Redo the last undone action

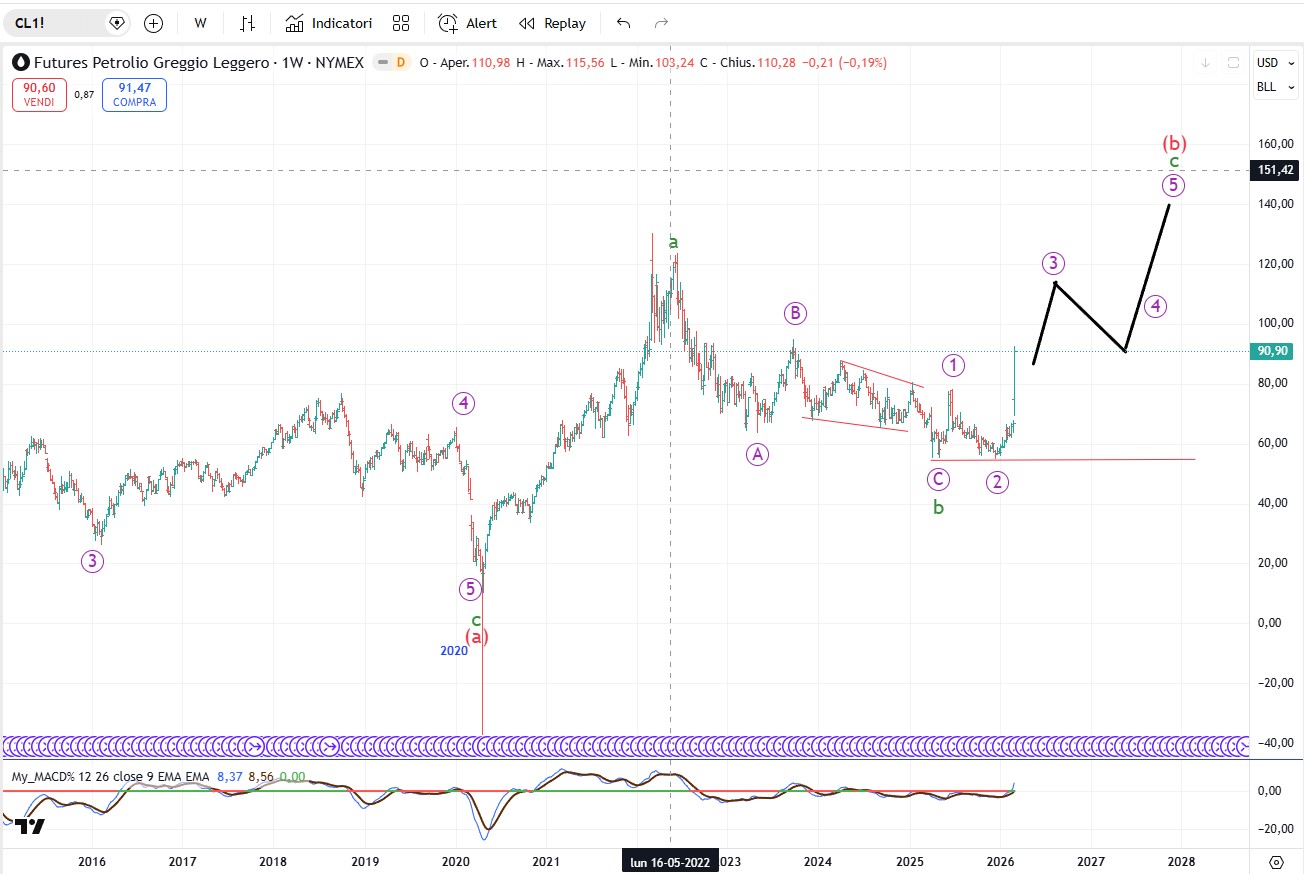point(660,23)
